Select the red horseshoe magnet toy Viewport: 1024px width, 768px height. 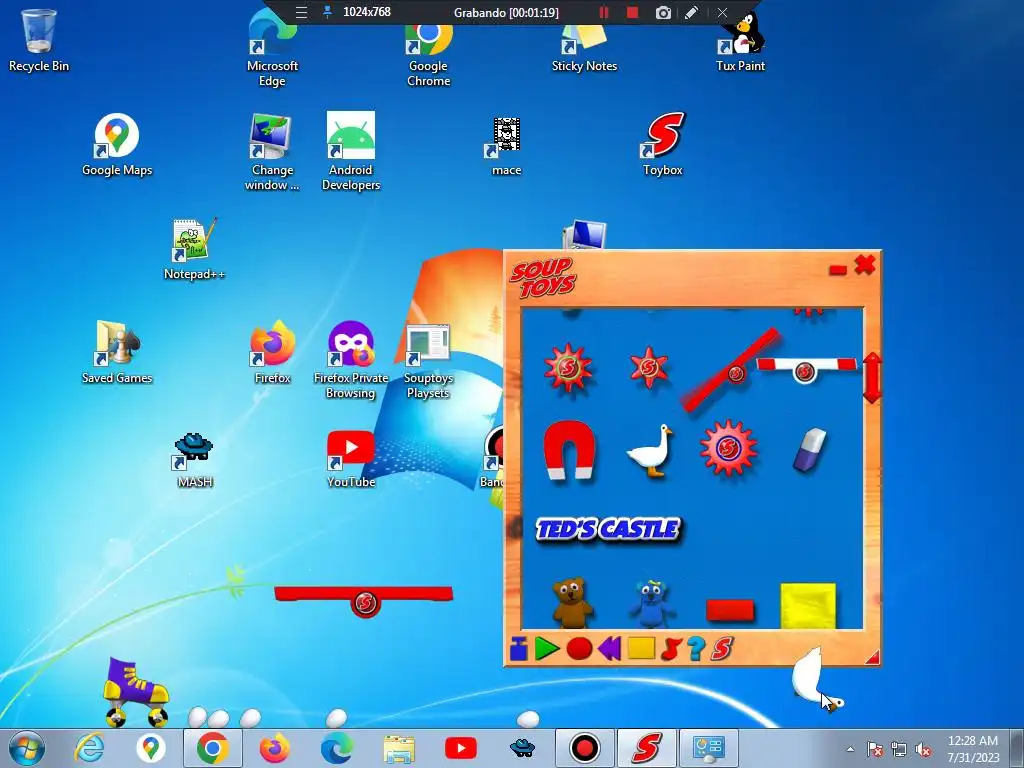pyautogui.click(x=569, y=450)
